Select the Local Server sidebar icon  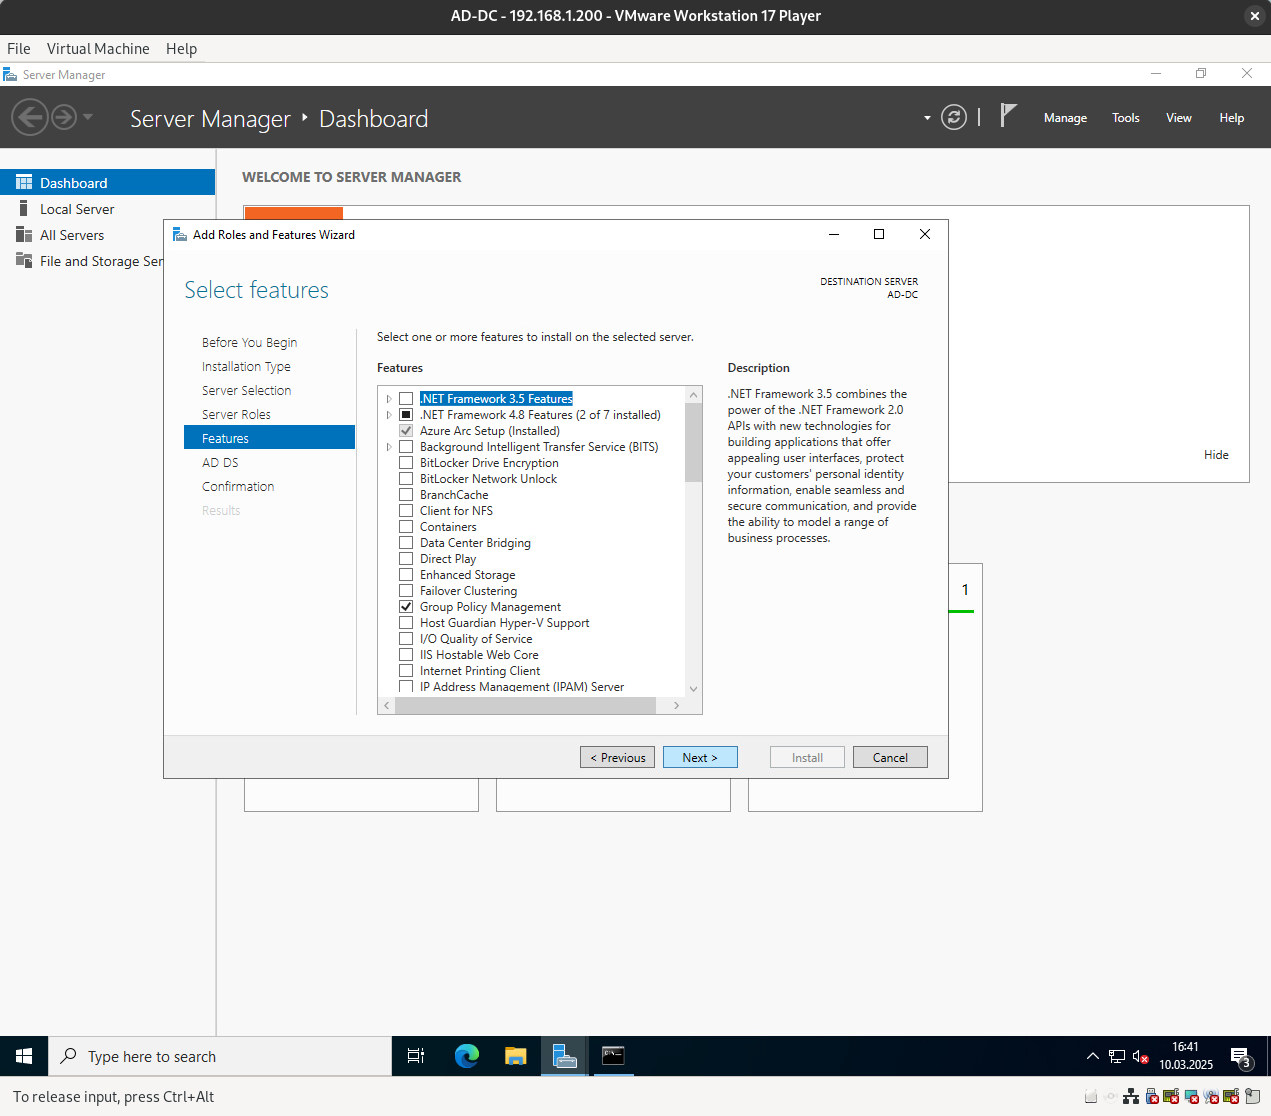point(23,209)
